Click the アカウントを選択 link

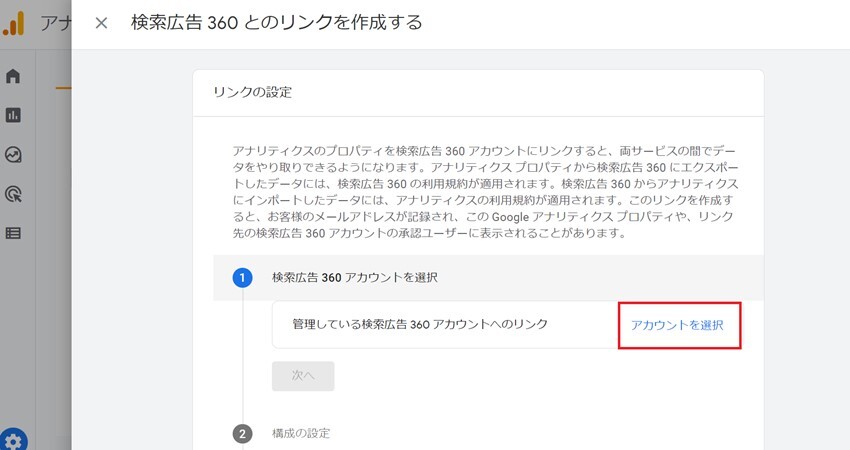[677, 325]
